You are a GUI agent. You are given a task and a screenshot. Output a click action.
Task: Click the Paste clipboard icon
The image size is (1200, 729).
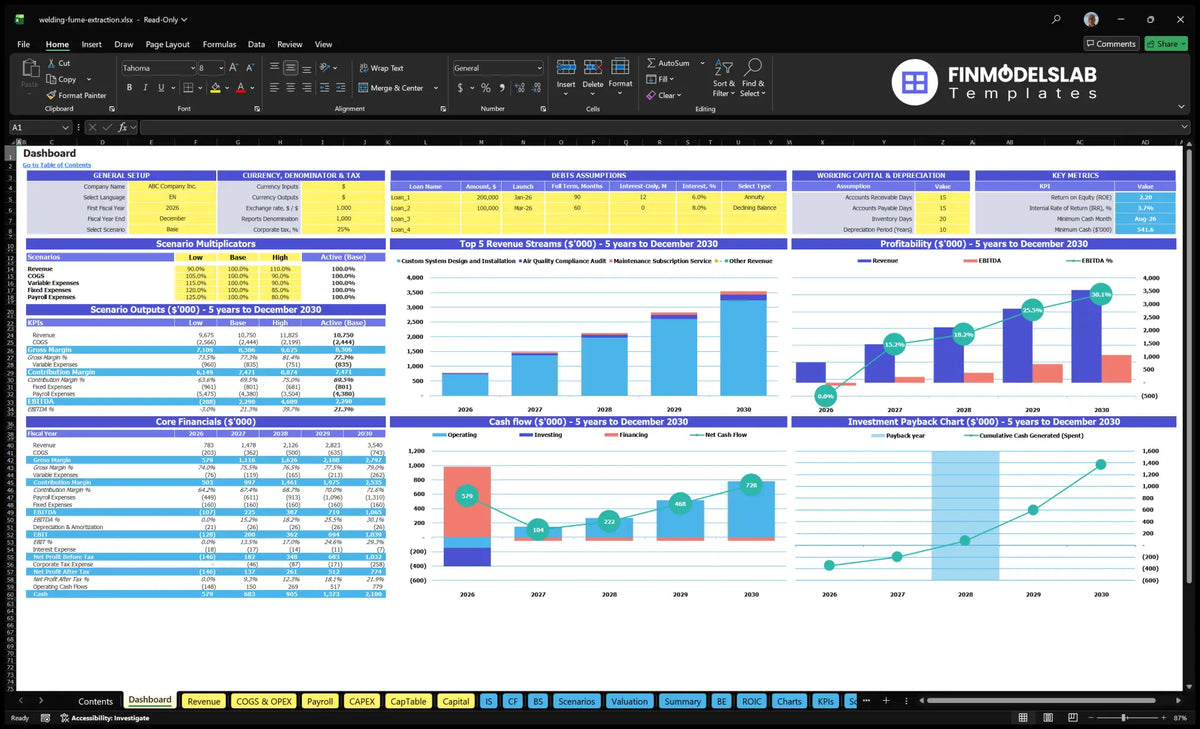click(x=29, y=70)
